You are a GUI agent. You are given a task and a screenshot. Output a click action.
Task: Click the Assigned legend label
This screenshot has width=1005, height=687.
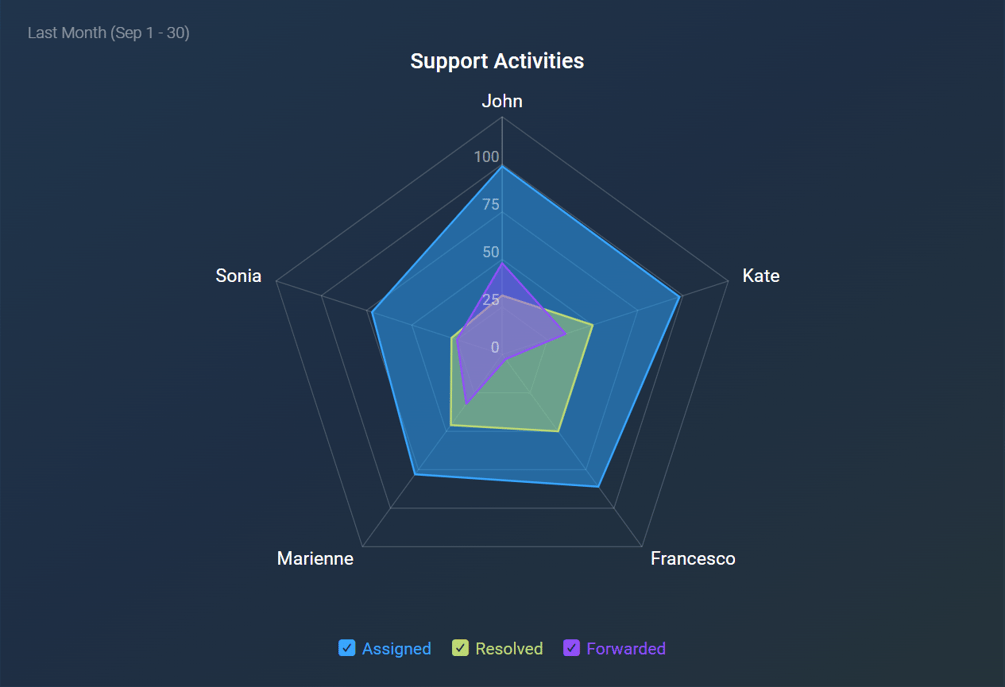pyautogui.click(x=396, y=648)
